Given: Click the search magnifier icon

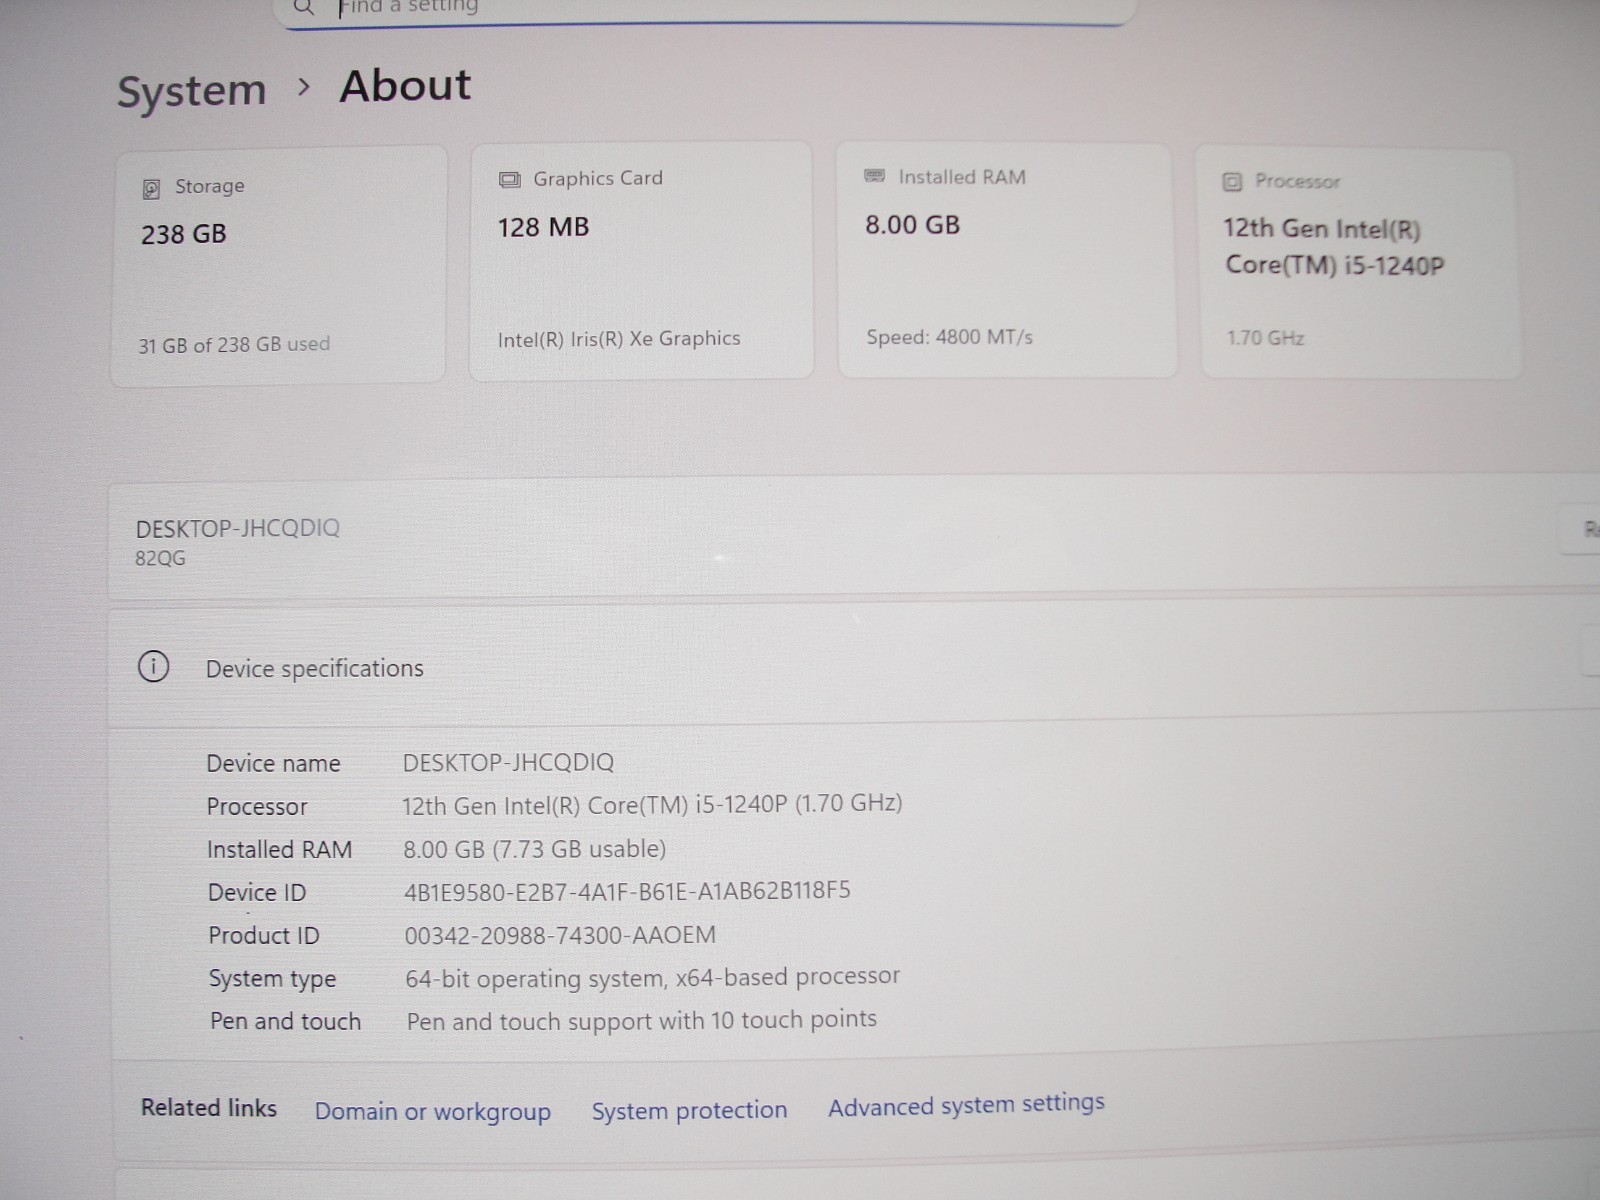Looking at the screenshot, I should coord(304,7).
